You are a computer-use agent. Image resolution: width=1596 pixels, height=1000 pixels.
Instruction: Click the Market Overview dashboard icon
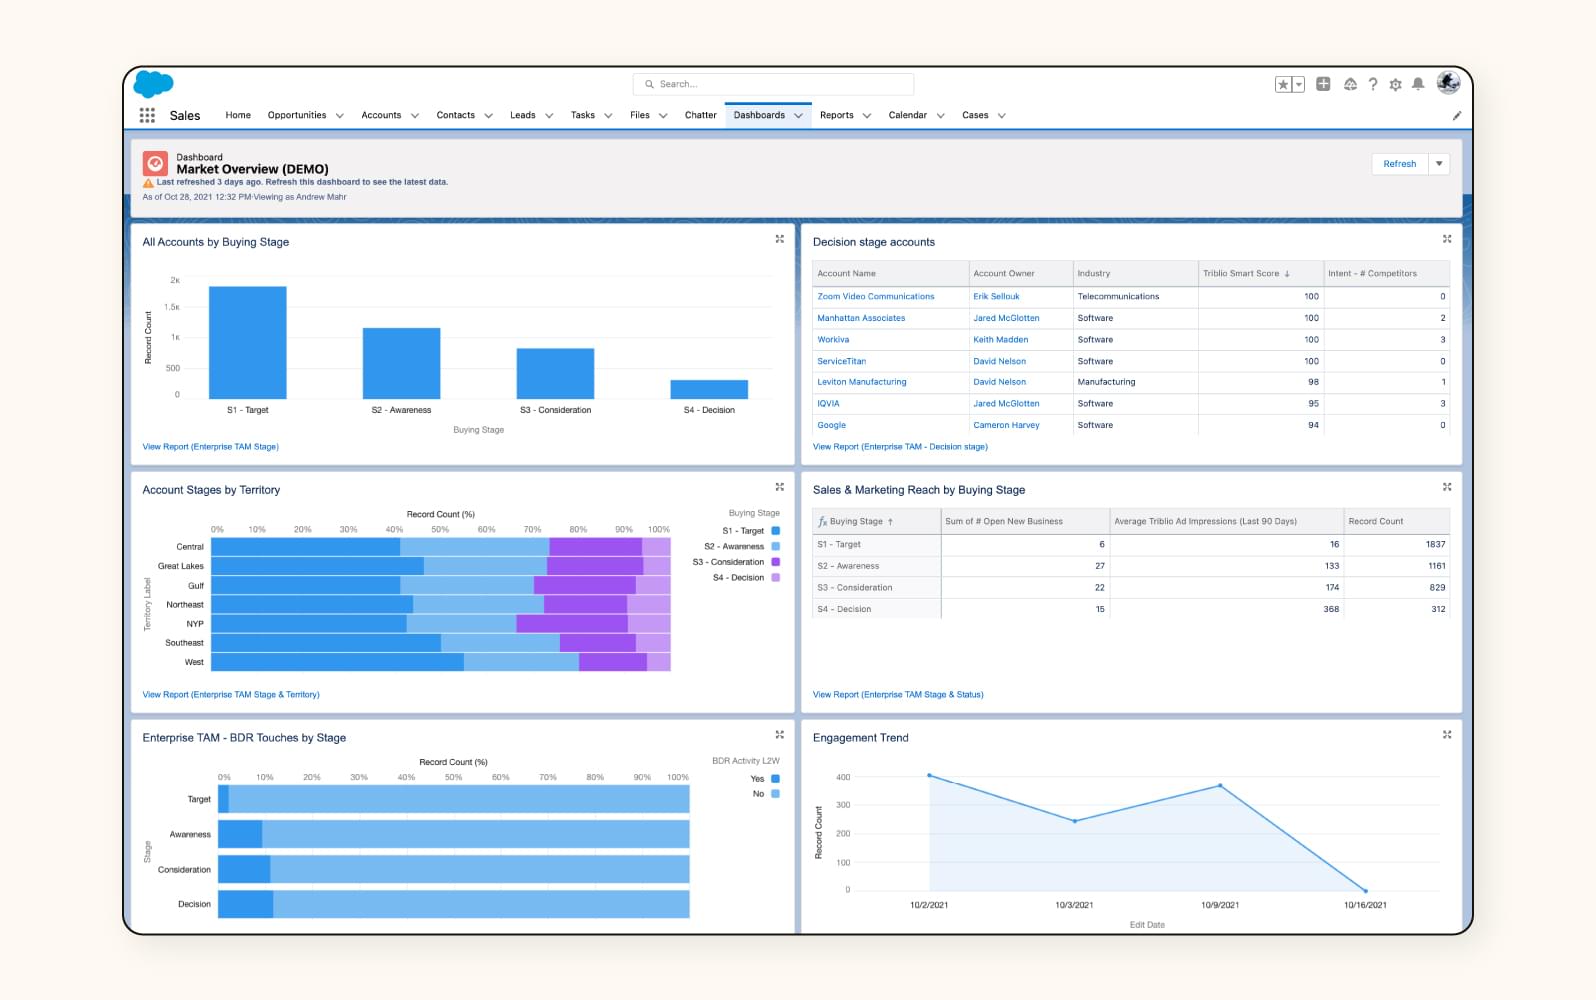pos(155,163)
